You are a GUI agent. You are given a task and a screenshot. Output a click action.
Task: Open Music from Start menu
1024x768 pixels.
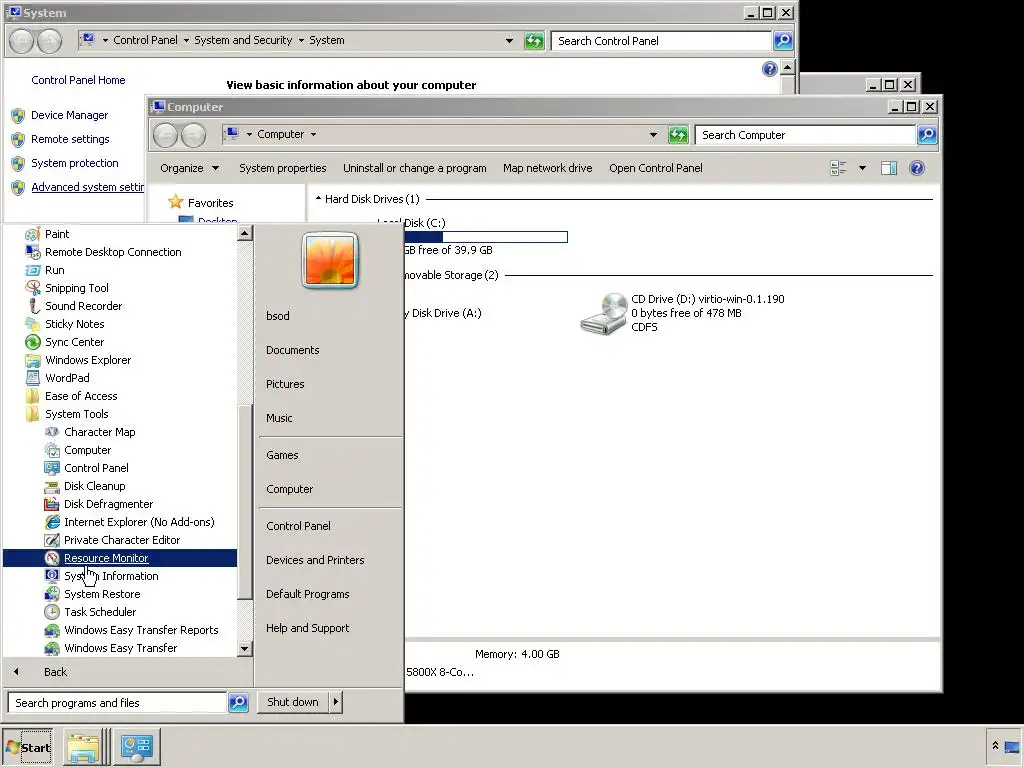[279, 418]
